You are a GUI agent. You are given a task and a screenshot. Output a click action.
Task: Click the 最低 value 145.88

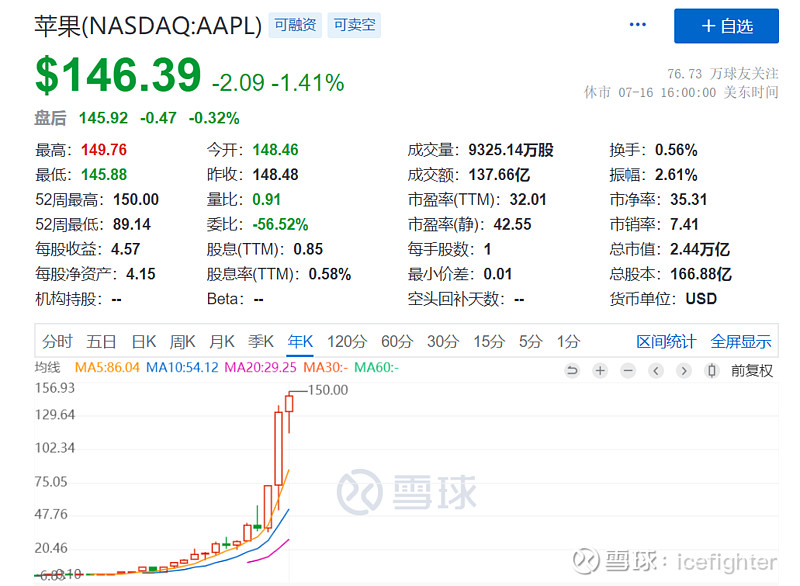pos(104,174)
